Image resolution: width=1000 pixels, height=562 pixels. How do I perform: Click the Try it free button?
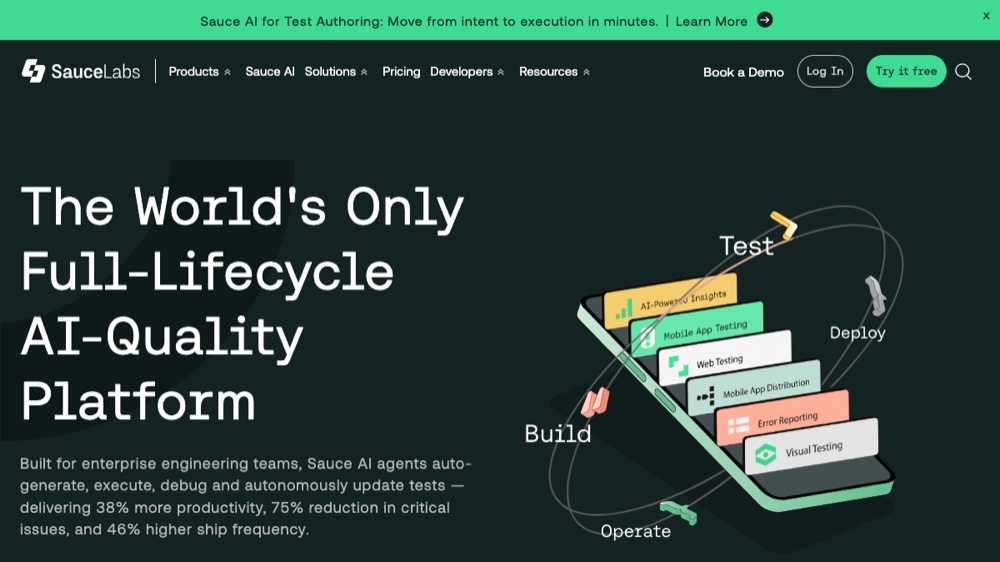906,71
